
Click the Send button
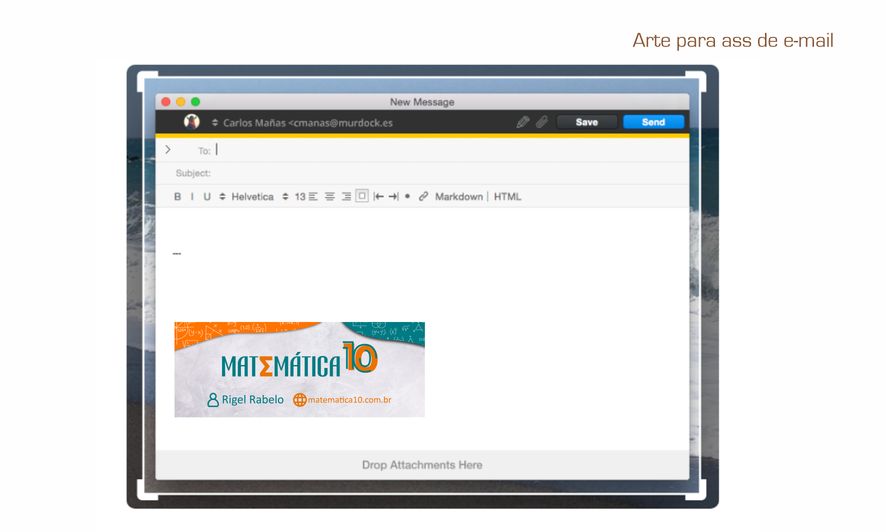(653, 122)
